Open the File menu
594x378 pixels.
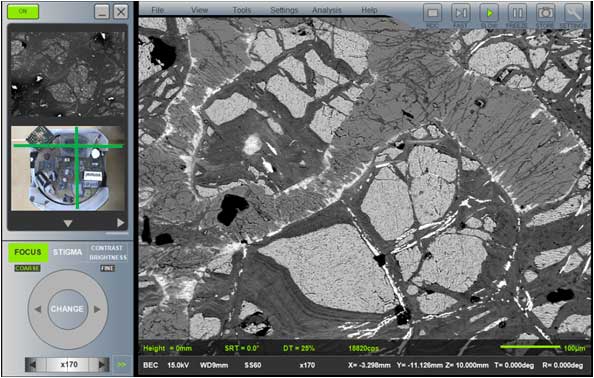157,10
